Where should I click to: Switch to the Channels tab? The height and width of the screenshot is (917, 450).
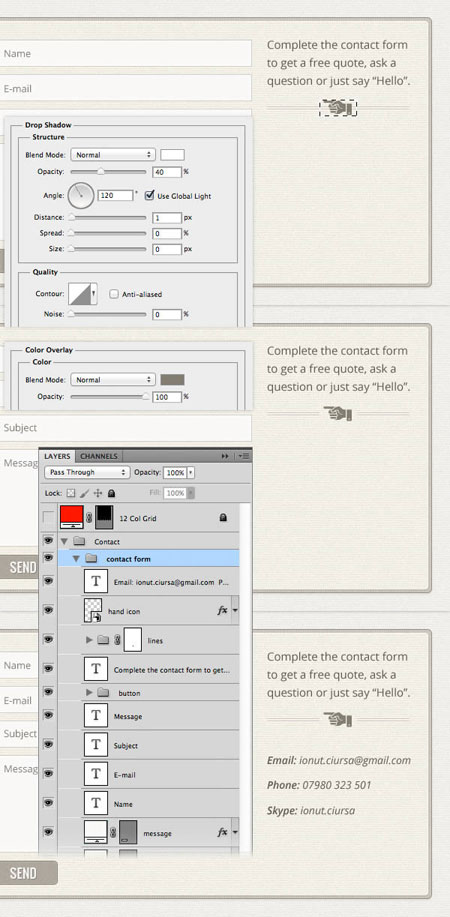pos(98,456)
